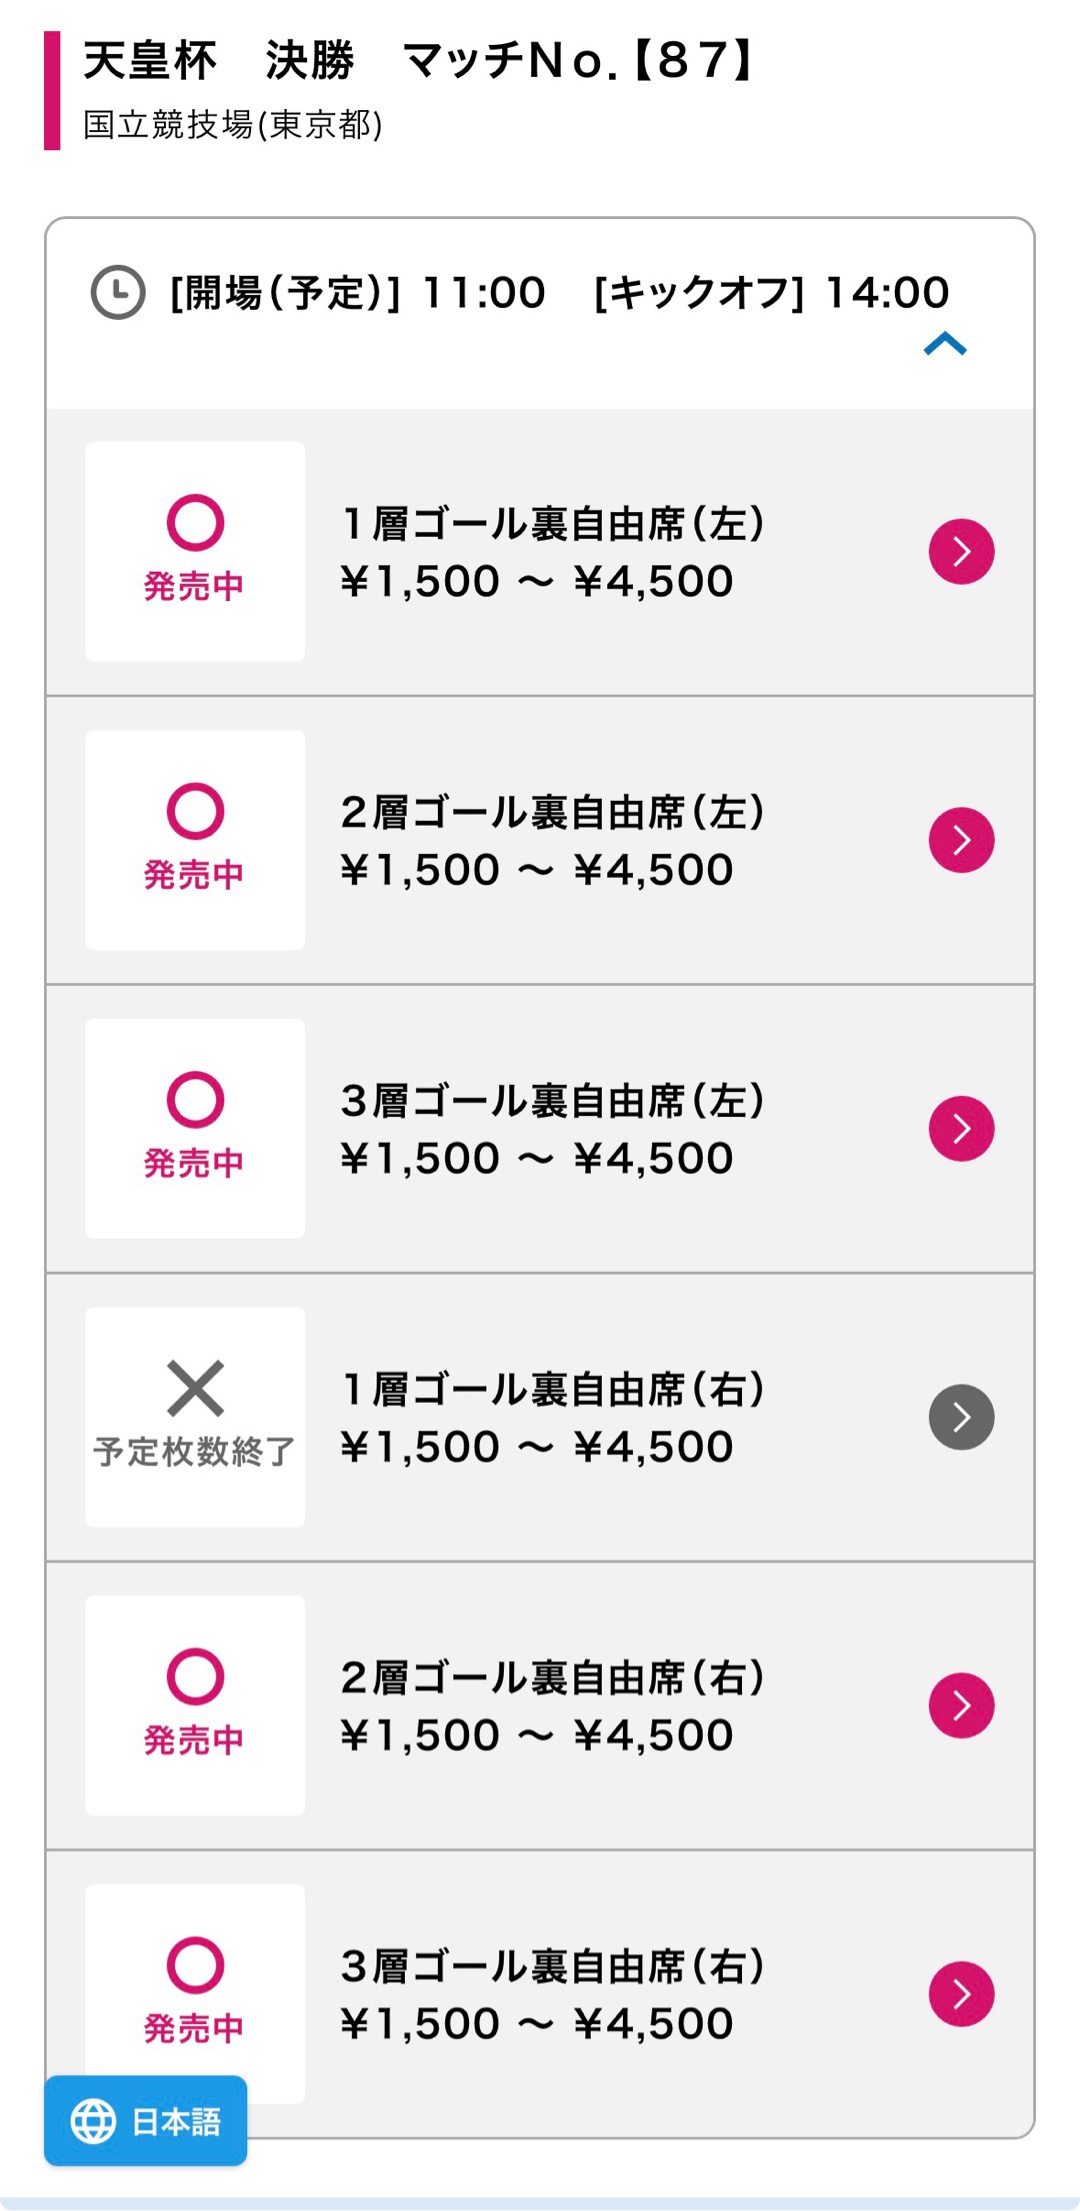Click arrow for 2層ゴール裏自由席(左)
Image resolution: width=1080 pixels, height=2211 pixels.
click(961, 840)
